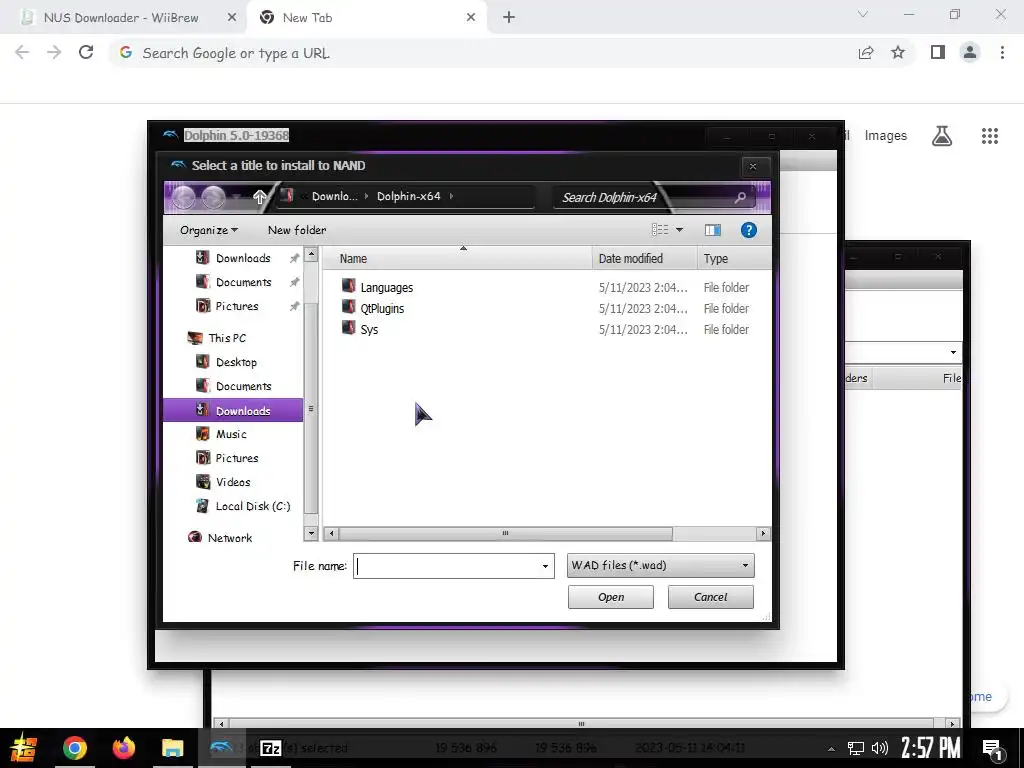Open the view options dropdown arrow
1024x768 pixels.
pyautogui.click(x=679, y=230)
